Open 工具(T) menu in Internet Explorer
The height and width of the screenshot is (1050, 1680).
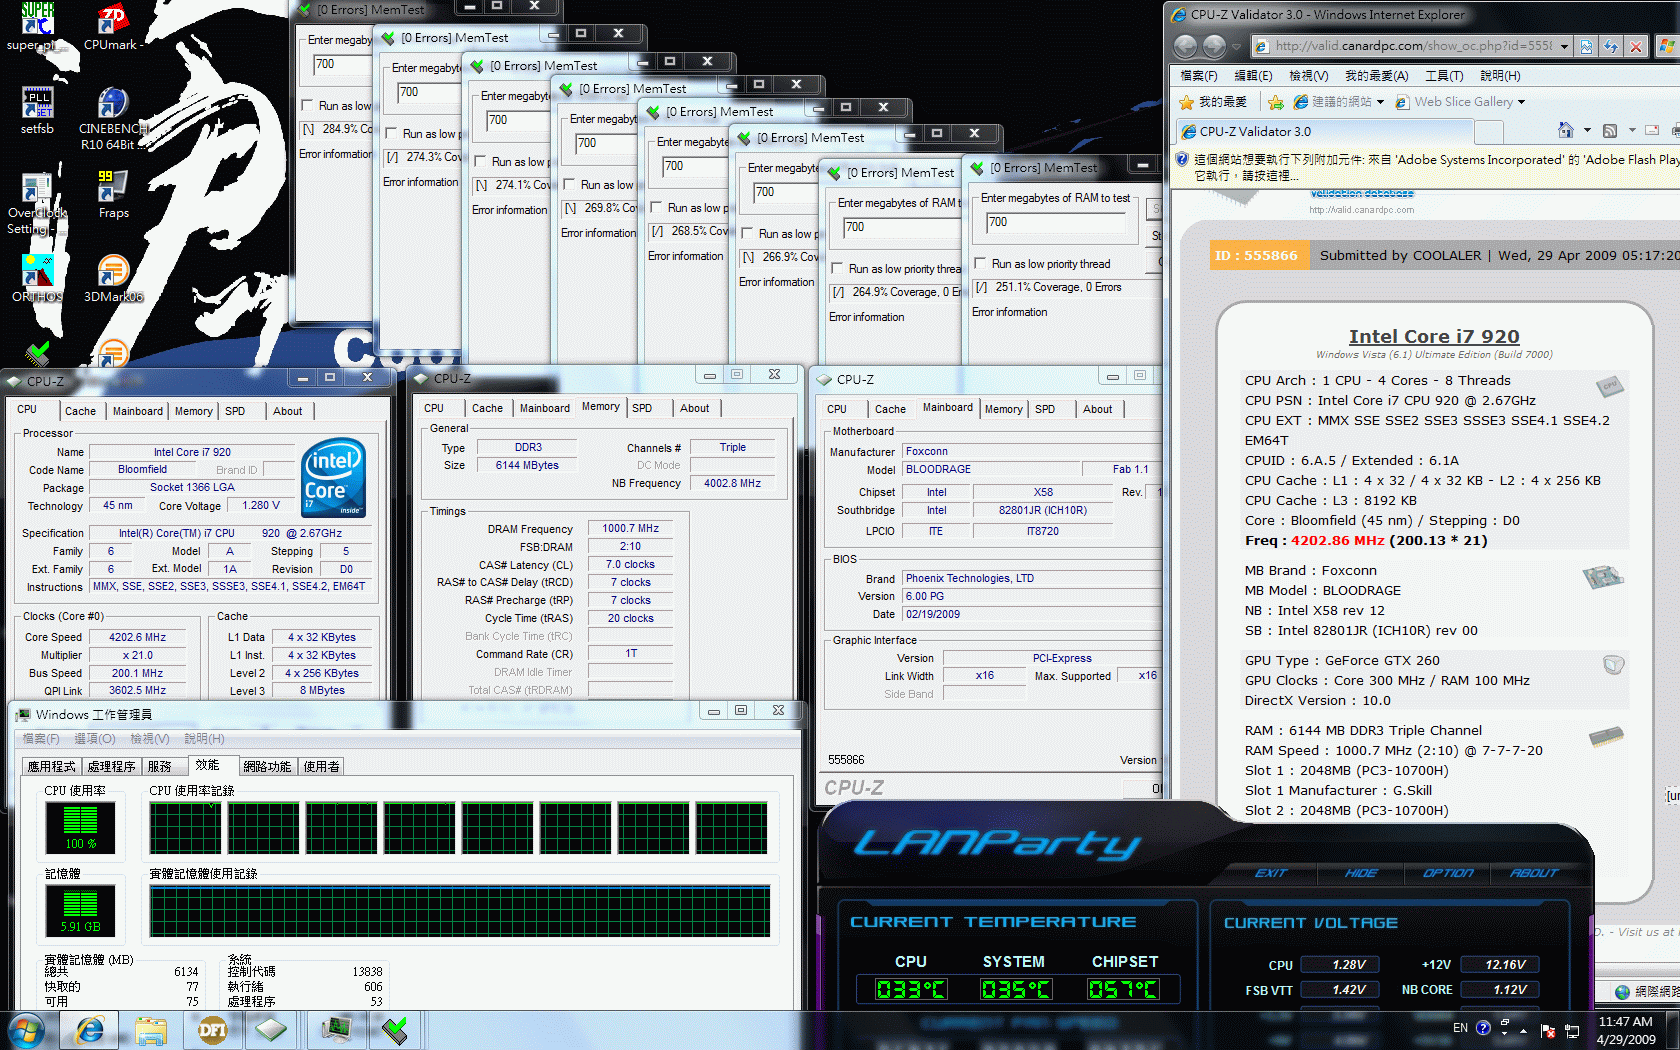(x=1444, y=75)
